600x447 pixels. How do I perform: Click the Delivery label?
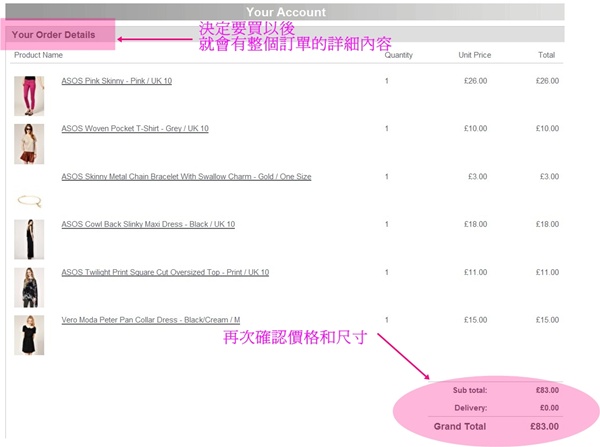click(471, 408)
